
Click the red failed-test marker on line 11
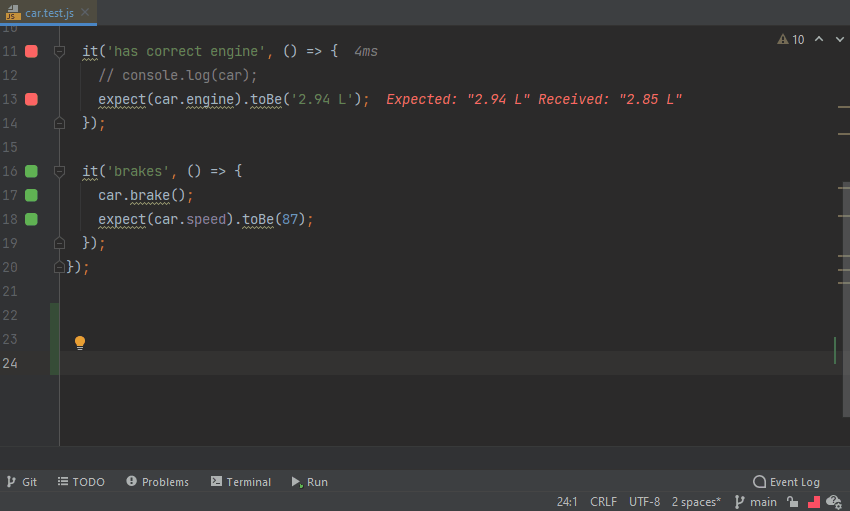click(x=31, y=51)
